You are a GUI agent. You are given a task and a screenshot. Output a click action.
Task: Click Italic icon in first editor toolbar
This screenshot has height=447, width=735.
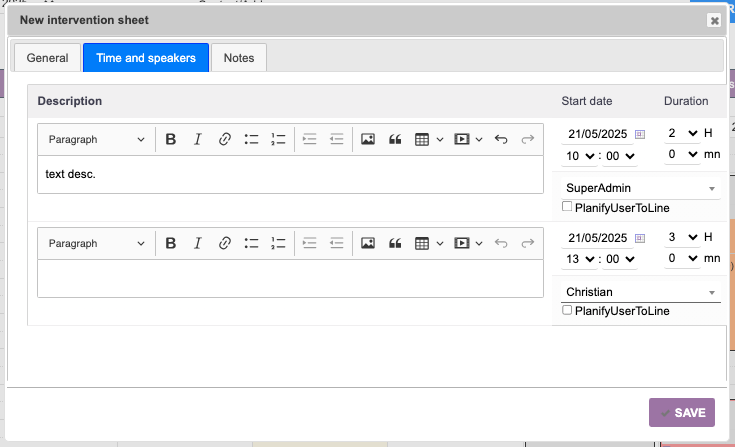click(198, 139)
